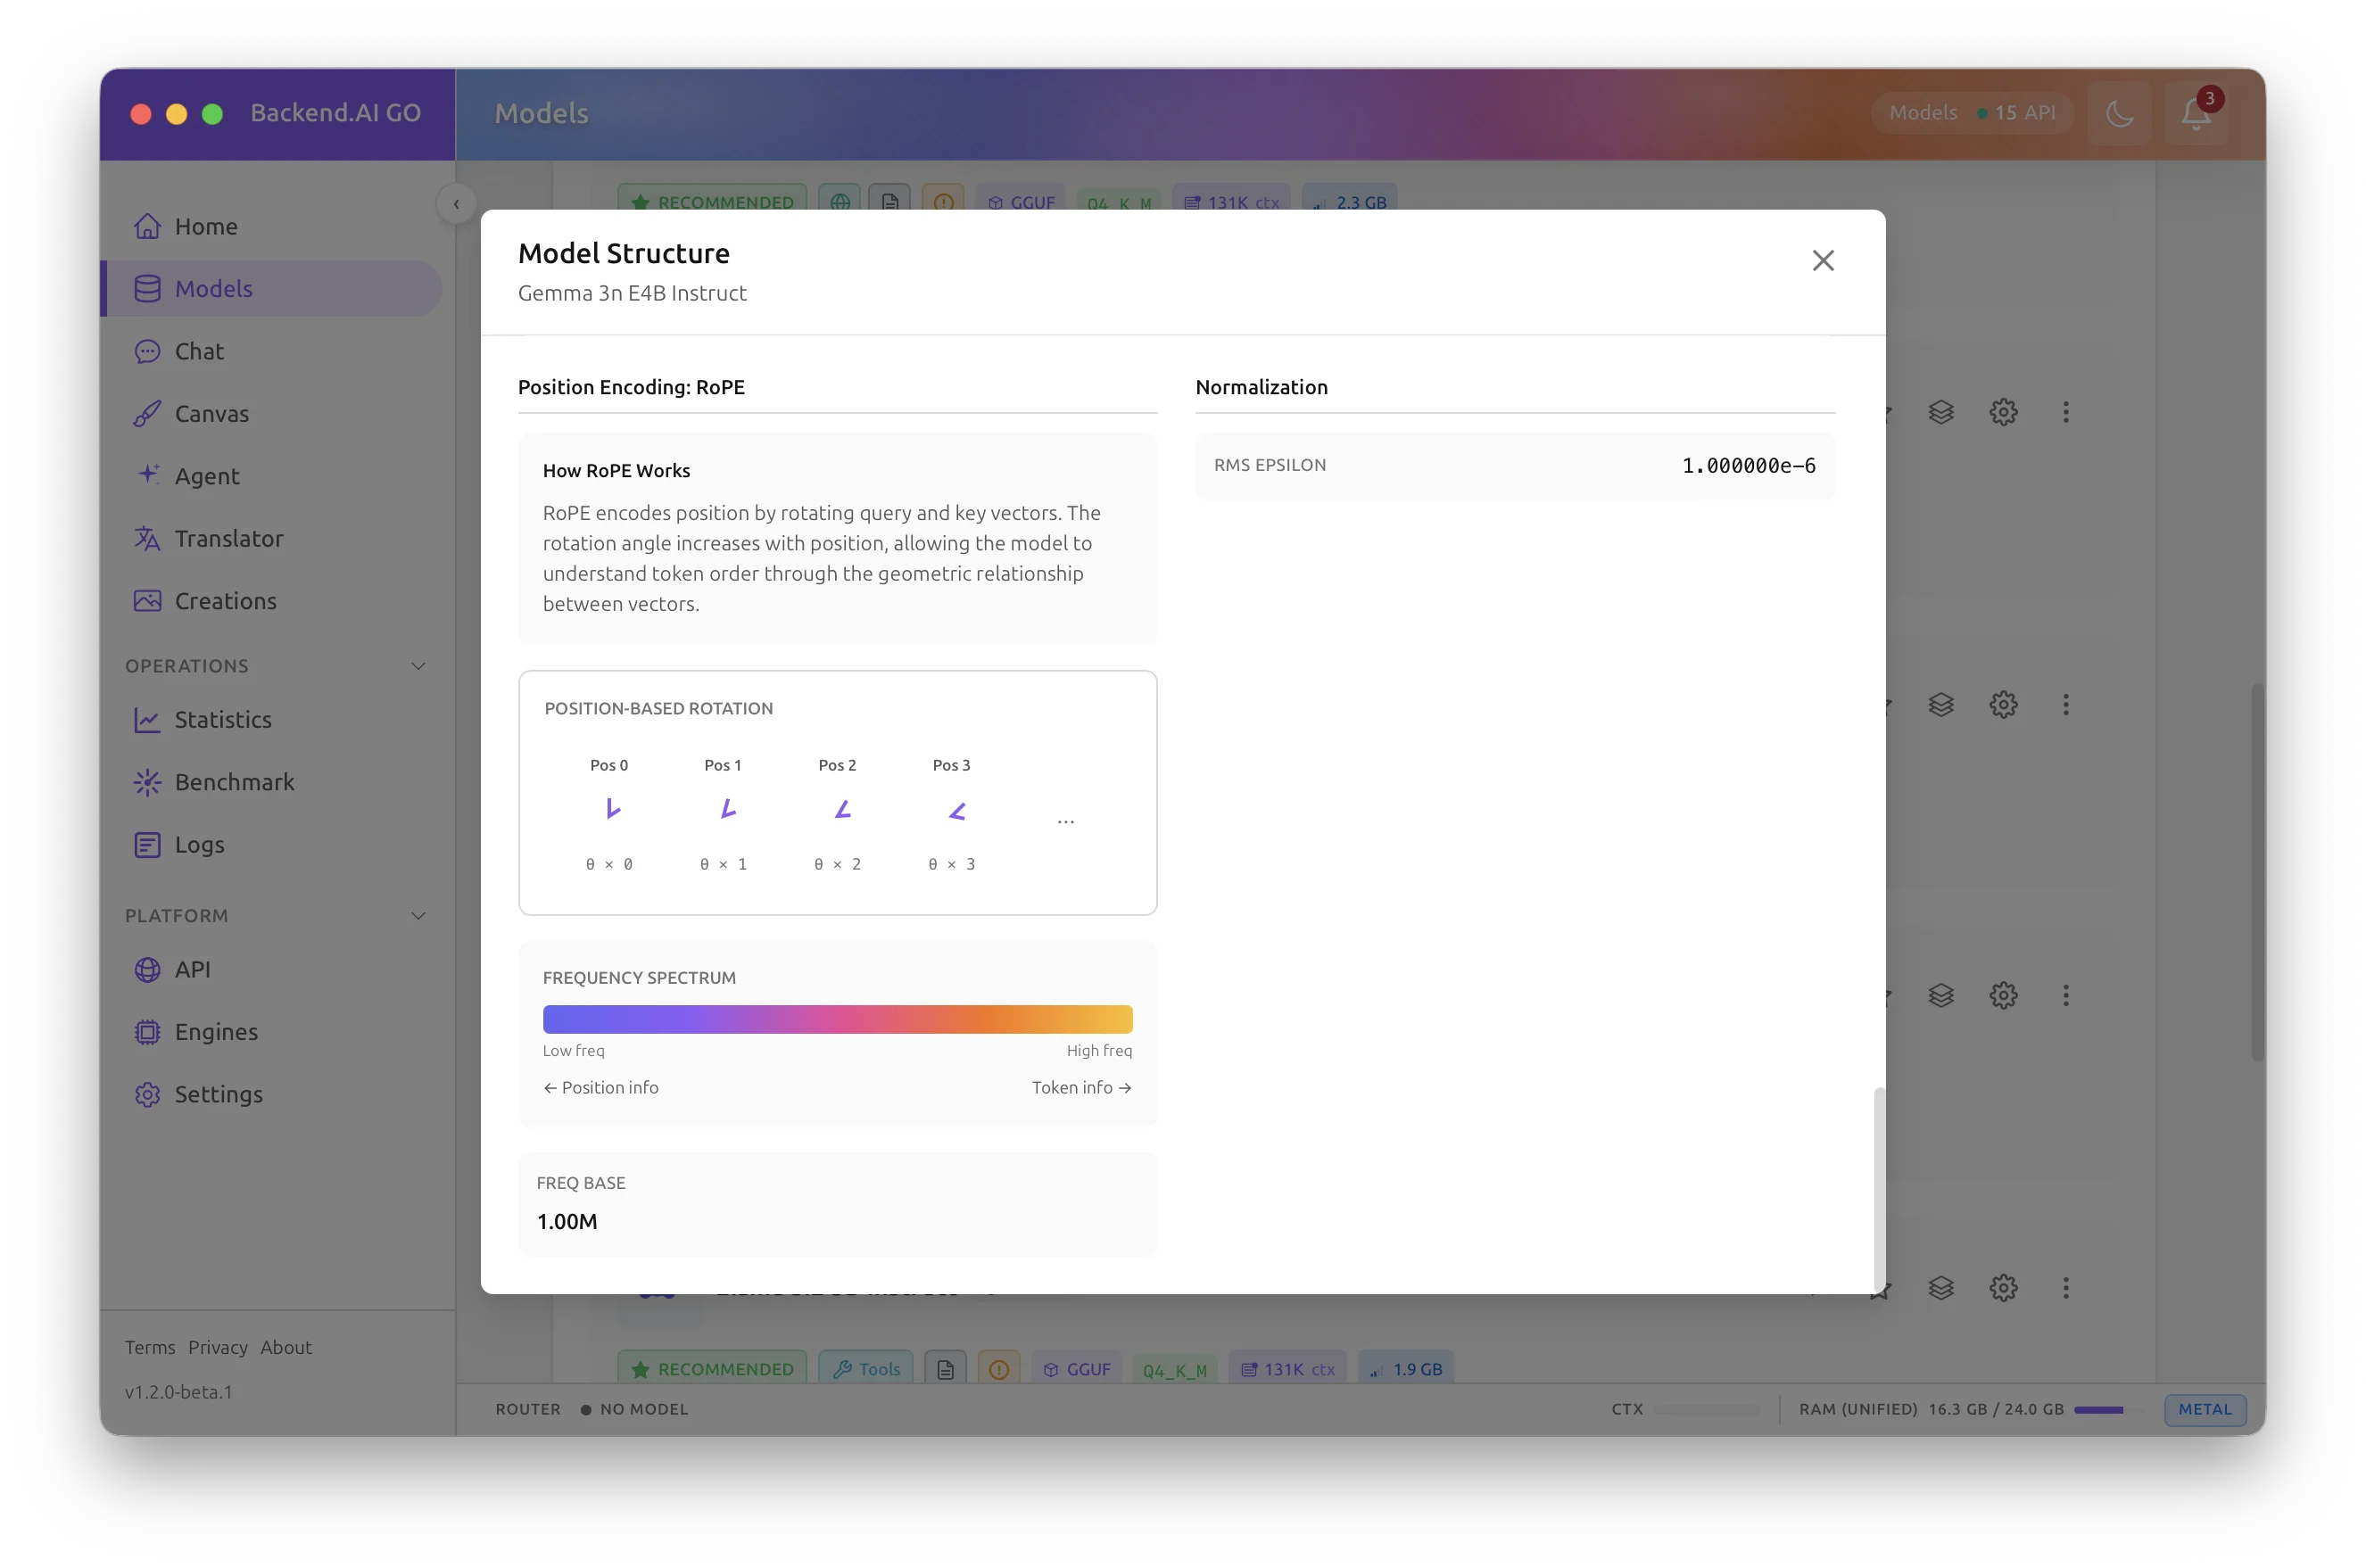Viewport: 2366px width, 1568px height.
Task: Open the Models section
Action: click(x=213, y=288)
